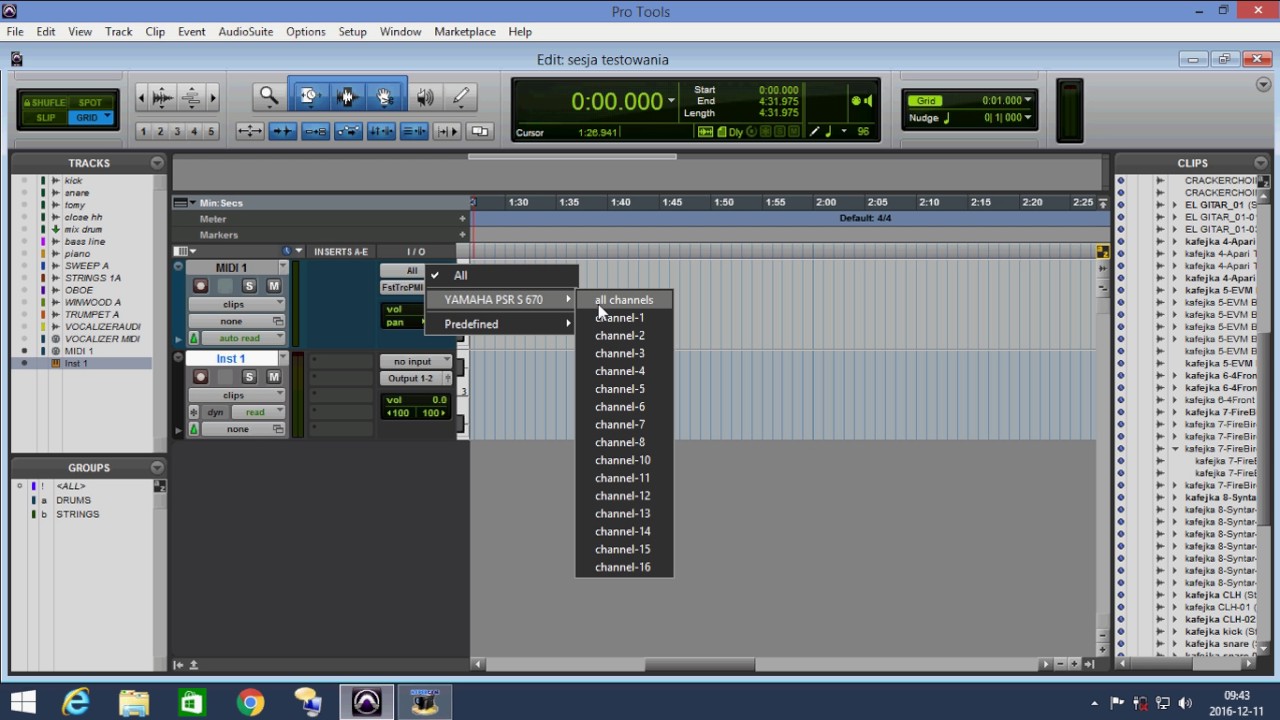
Task: Activate Spot edit mode
Action: click(90, 102)
